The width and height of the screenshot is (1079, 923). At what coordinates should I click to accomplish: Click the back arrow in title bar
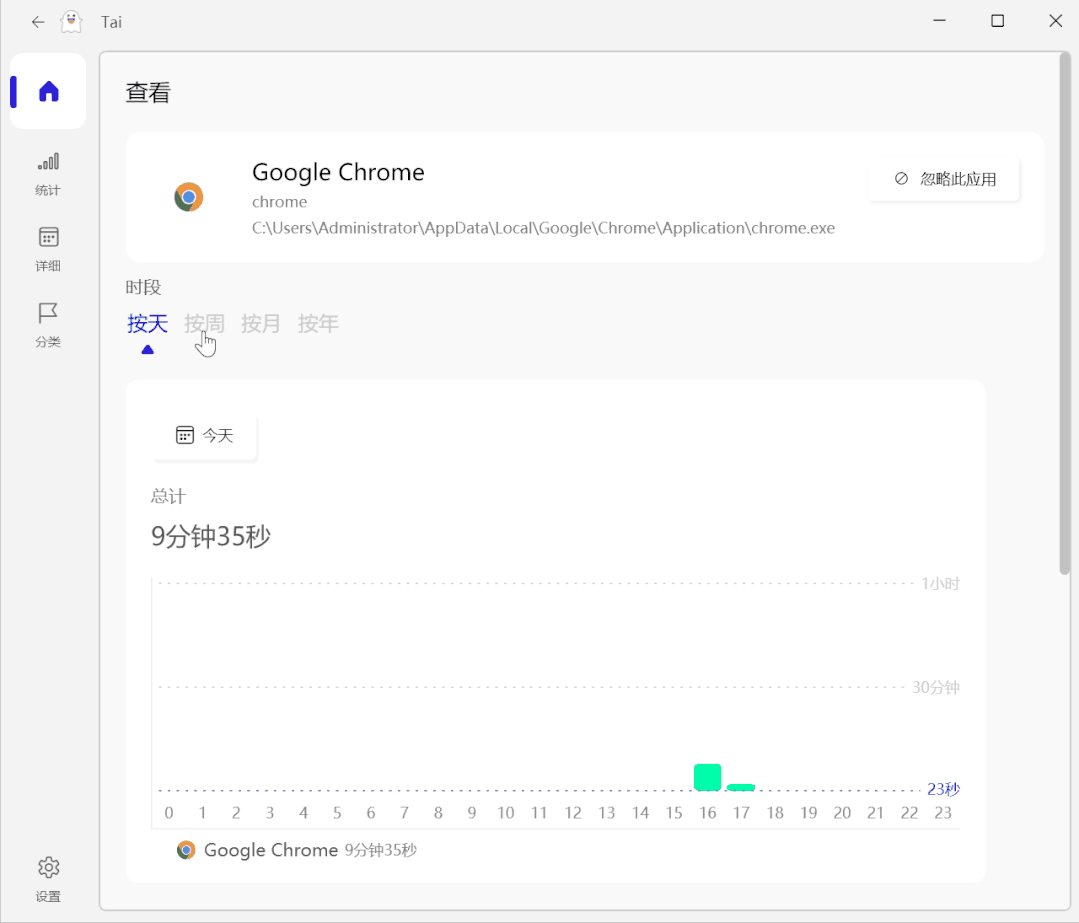click(x=38, y=21)
